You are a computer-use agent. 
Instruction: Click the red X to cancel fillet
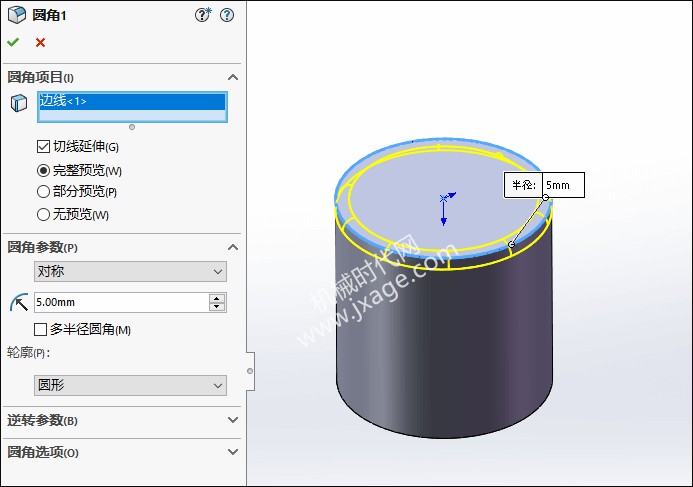click(40, 42)
